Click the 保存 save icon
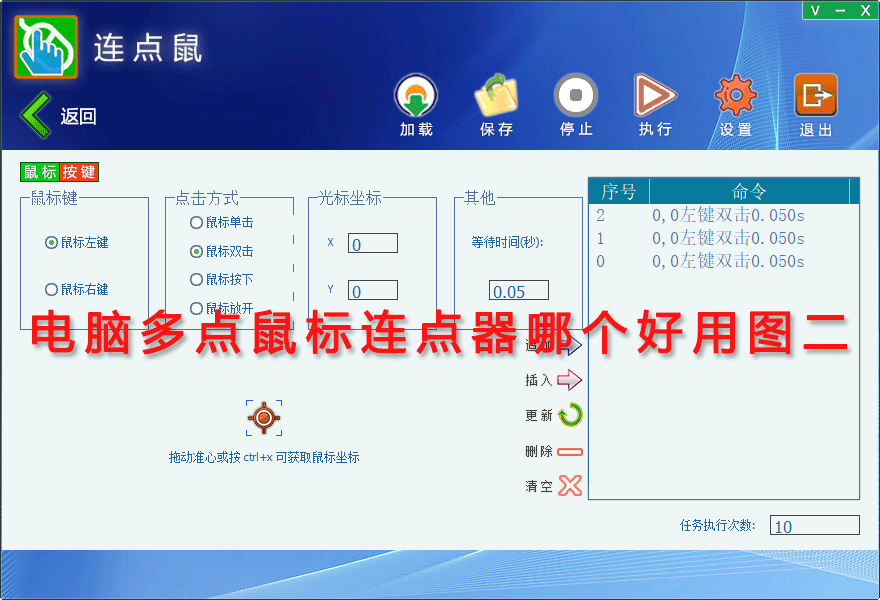The image size is (880, 600). pyautogui.click(x=496, y=95)
